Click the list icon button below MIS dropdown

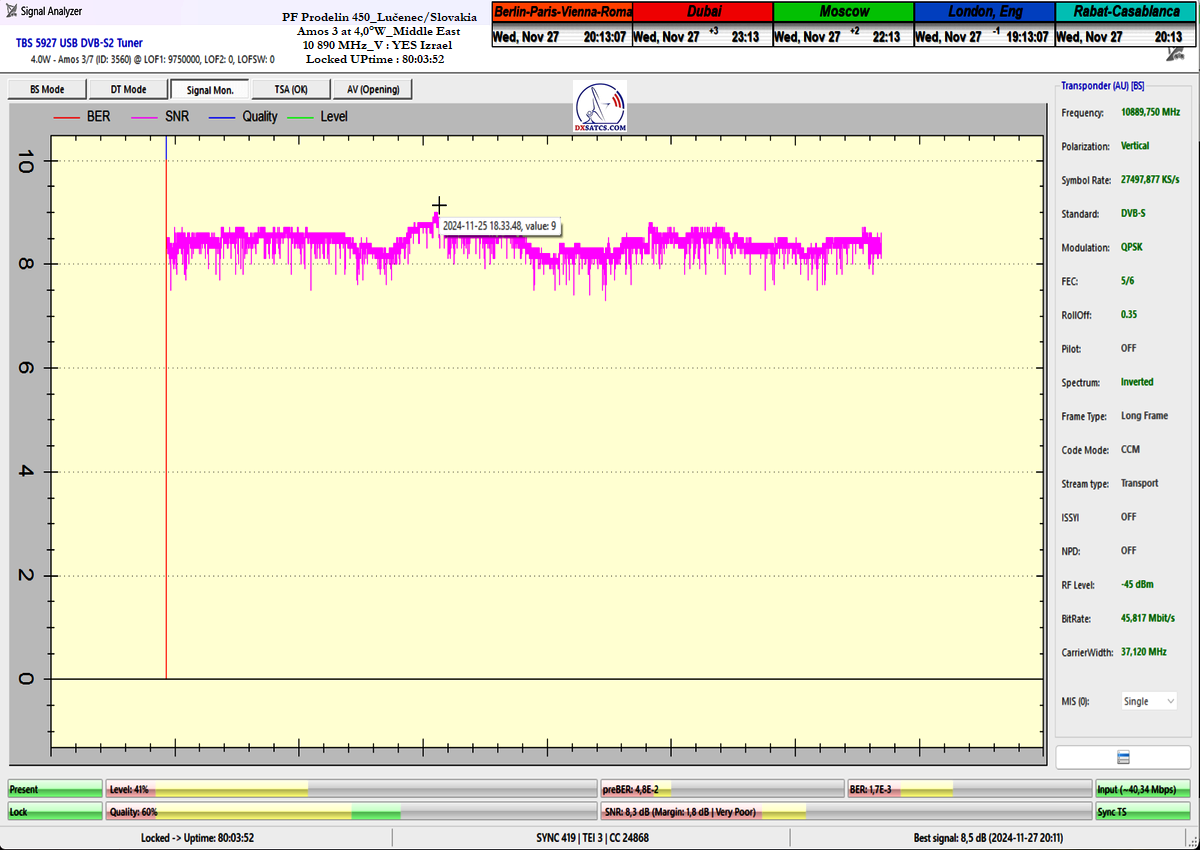[x=1122, y=757]
